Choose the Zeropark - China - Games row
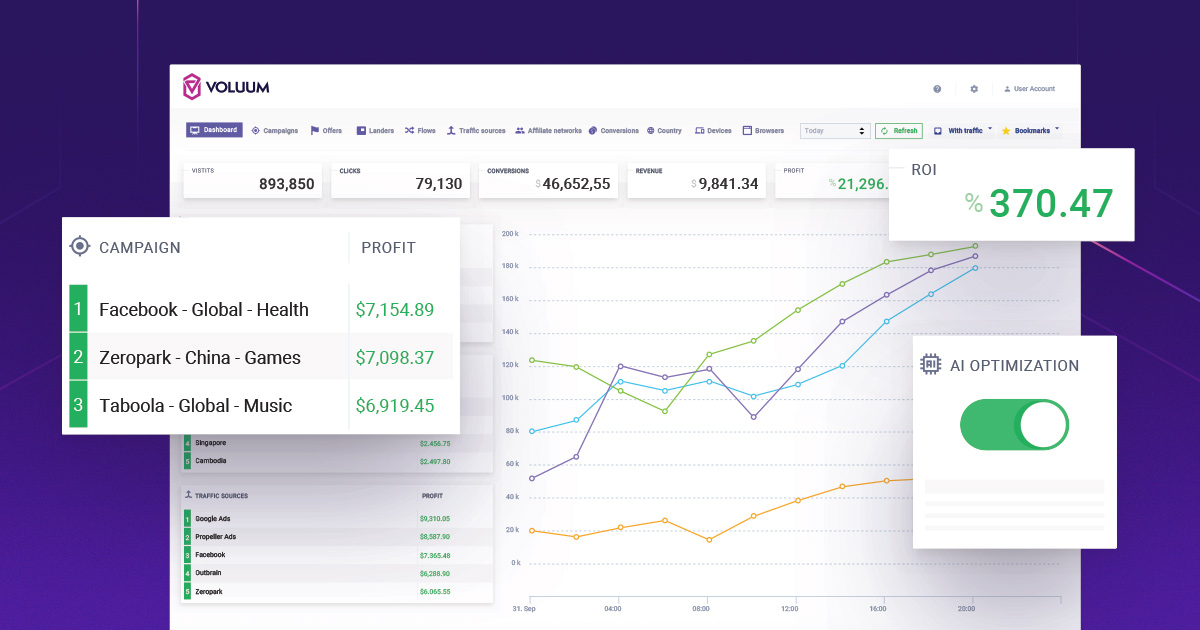1200x630 pixels. (x=261, y=357)
